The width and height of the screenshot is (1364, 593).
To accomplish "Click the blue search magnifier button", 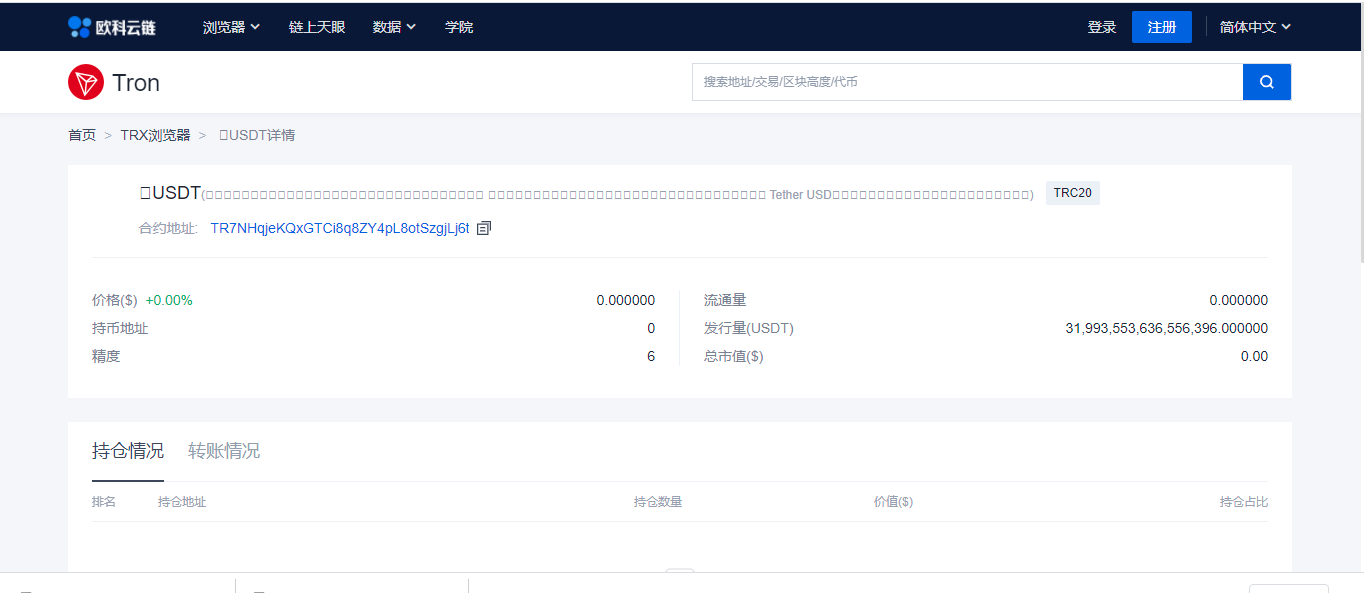I will [1266, 82].
